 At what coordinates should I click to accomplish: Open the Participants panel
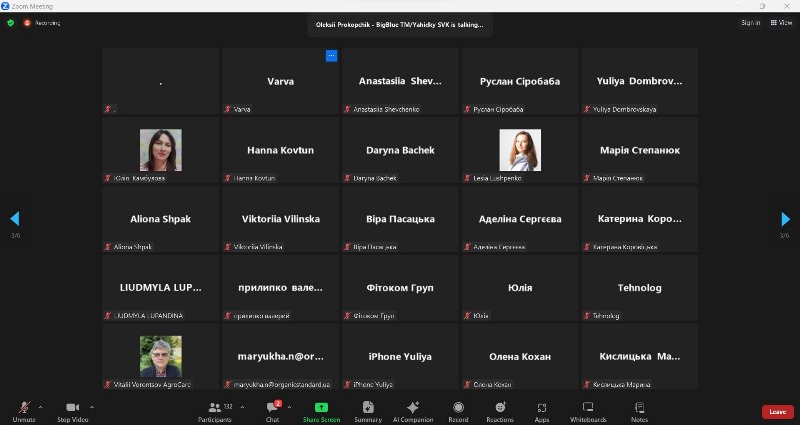click(215, 410)
